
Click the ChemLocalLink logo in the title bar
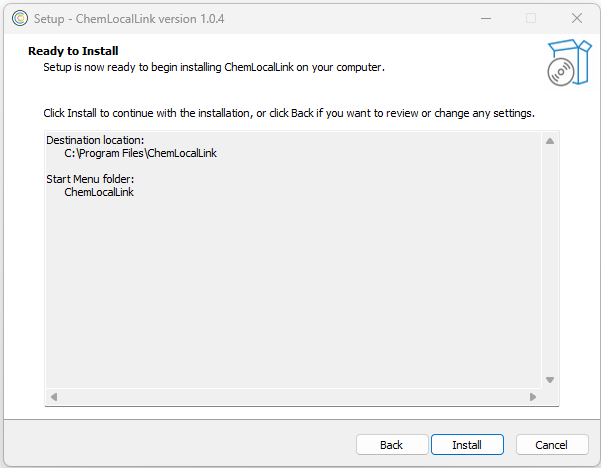pyautogui.click(x=19, y=18)
